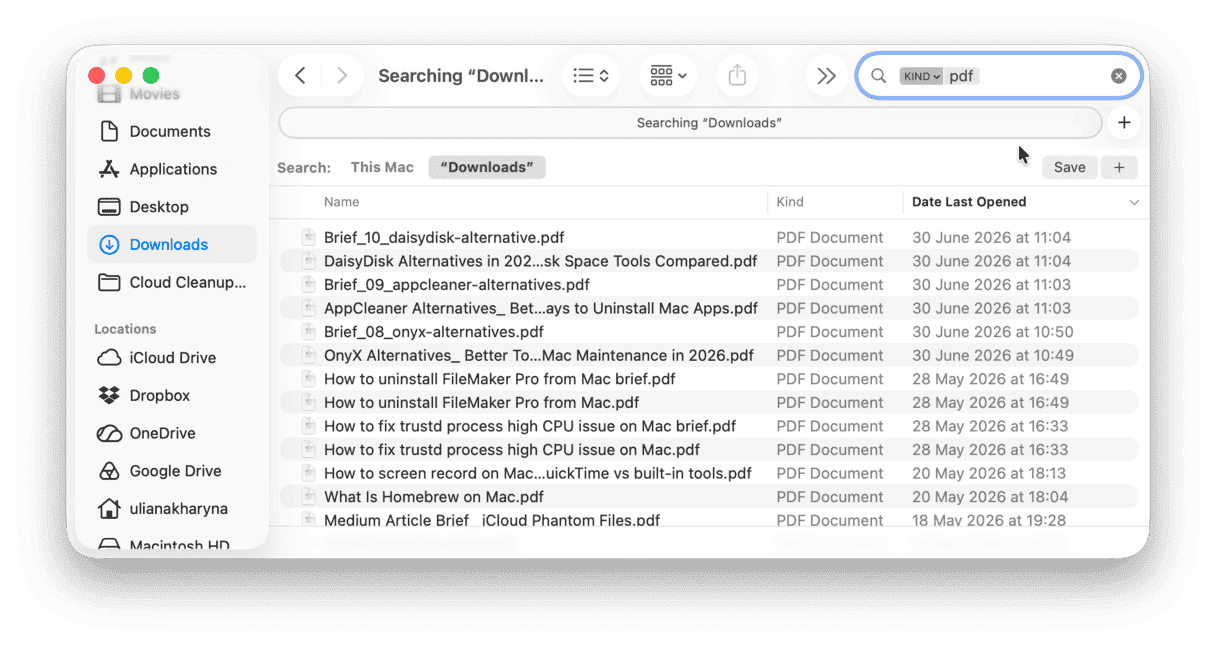Click the OneDrive cloud icon in sidebar
1216x646 pixels.
click(x=109, y=434)
